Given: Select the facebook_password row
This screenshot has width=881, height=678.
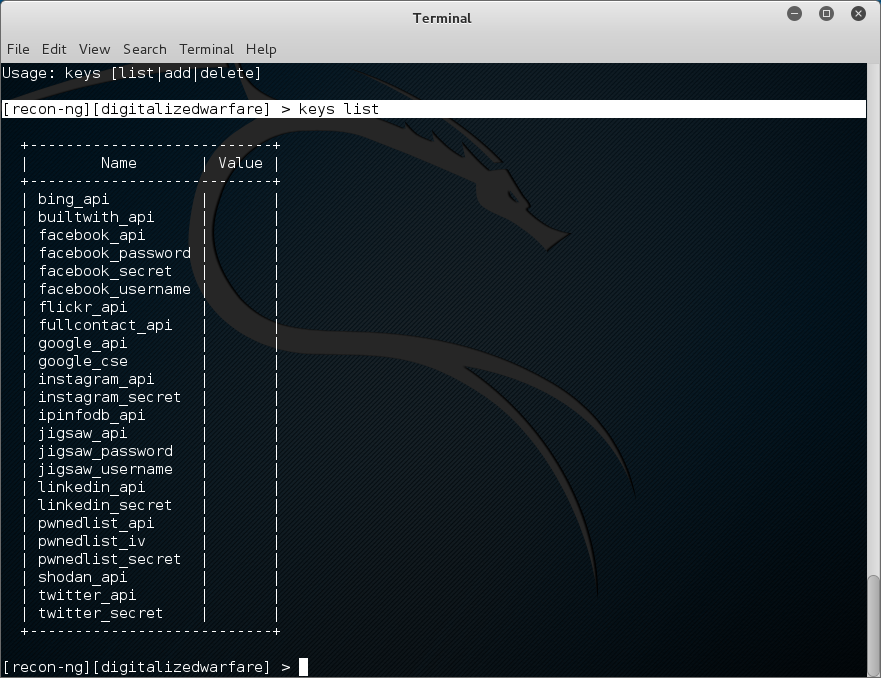Looking at the screenshot, I should click(x=150, y=253).
